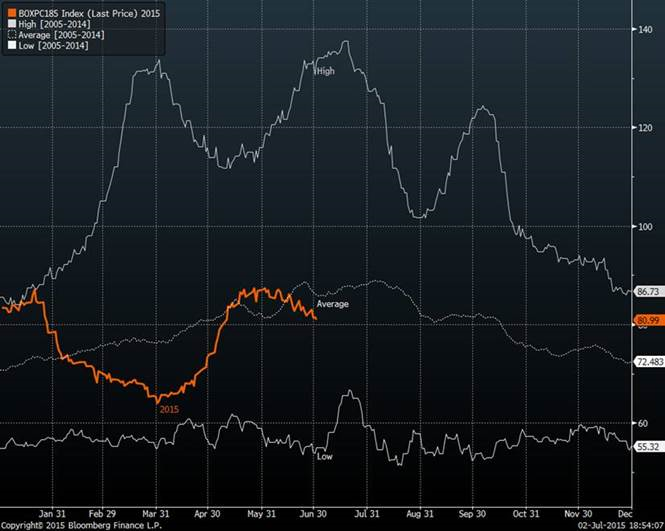
Task: Click the Low [2005-2014] legend swatch
Action: click(x=12, y=45)
